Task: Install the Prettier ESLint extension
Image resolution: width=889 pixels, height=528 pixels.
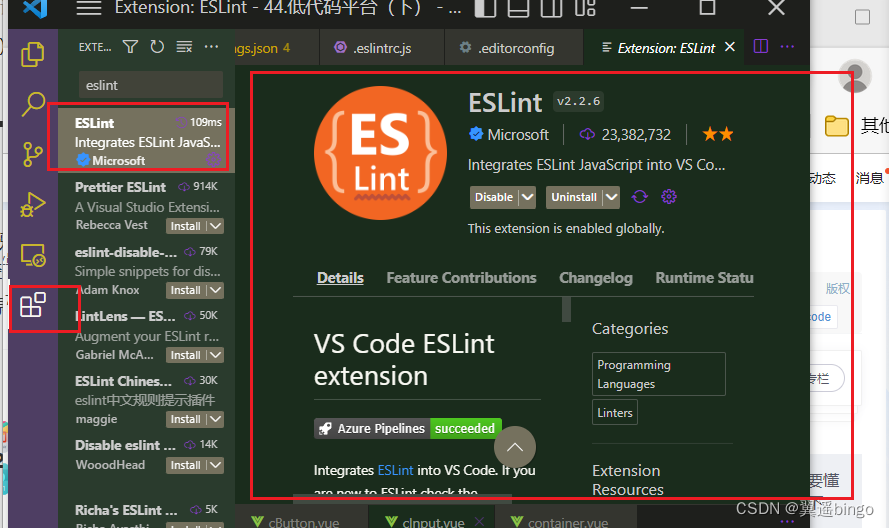Action: point(186,226)
